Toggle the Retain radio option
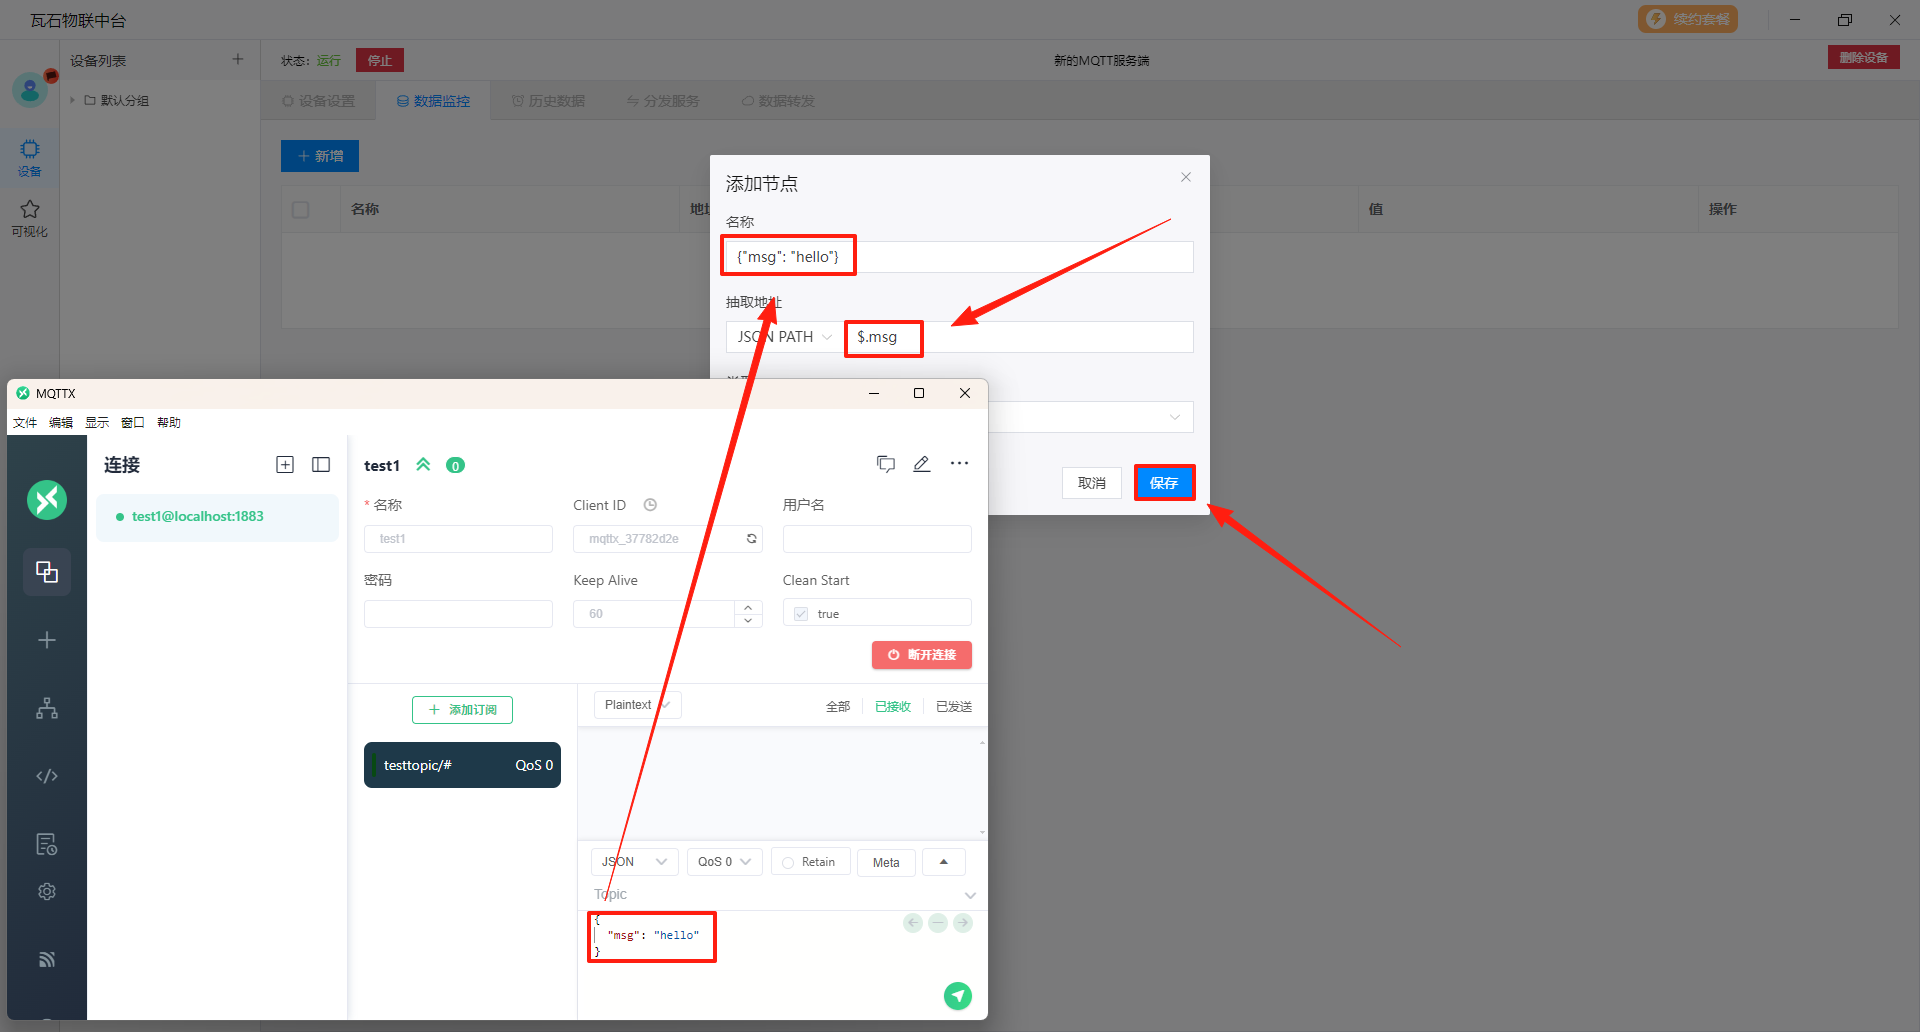The image size is (1920, 1032). [x=788, y=863]
